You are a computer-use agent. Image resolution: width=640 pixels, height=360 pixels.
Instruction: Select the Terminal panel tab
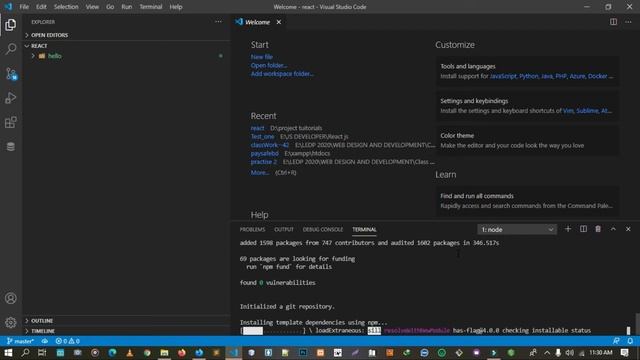(x=364, y=229)
